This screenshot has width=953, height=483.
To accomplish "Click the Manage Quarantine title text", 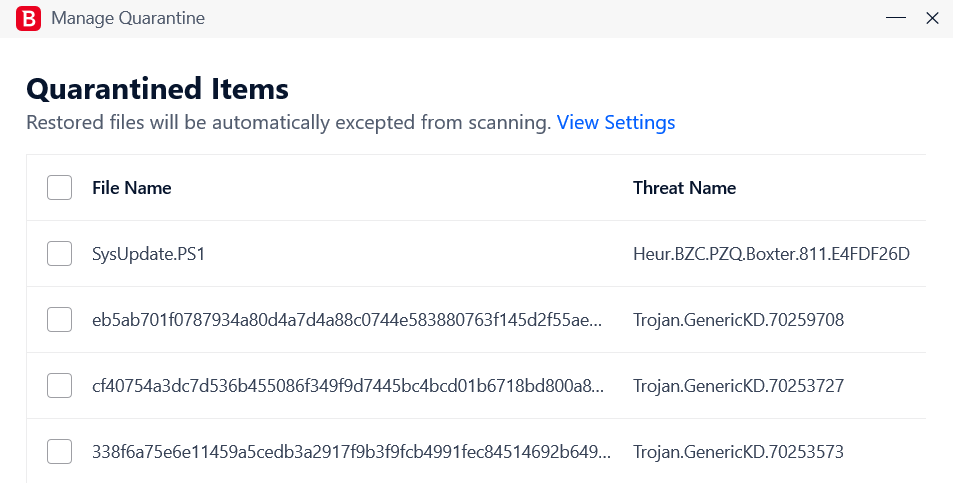I will pos(128,18).
